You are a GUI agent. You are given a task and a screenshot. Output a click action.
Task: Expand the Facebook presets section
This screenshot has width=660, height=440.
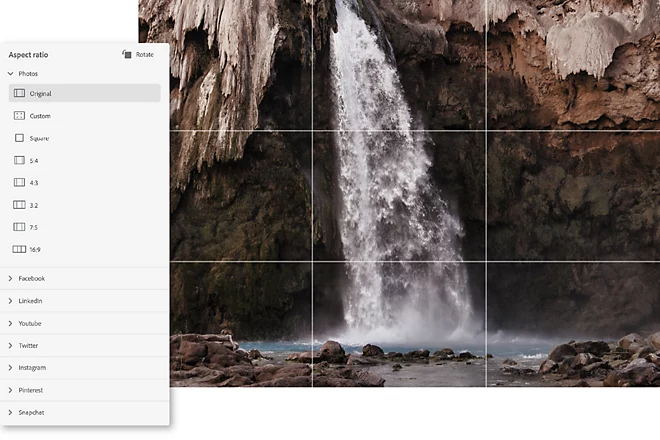pyautogui.click(x=84, y=278)
